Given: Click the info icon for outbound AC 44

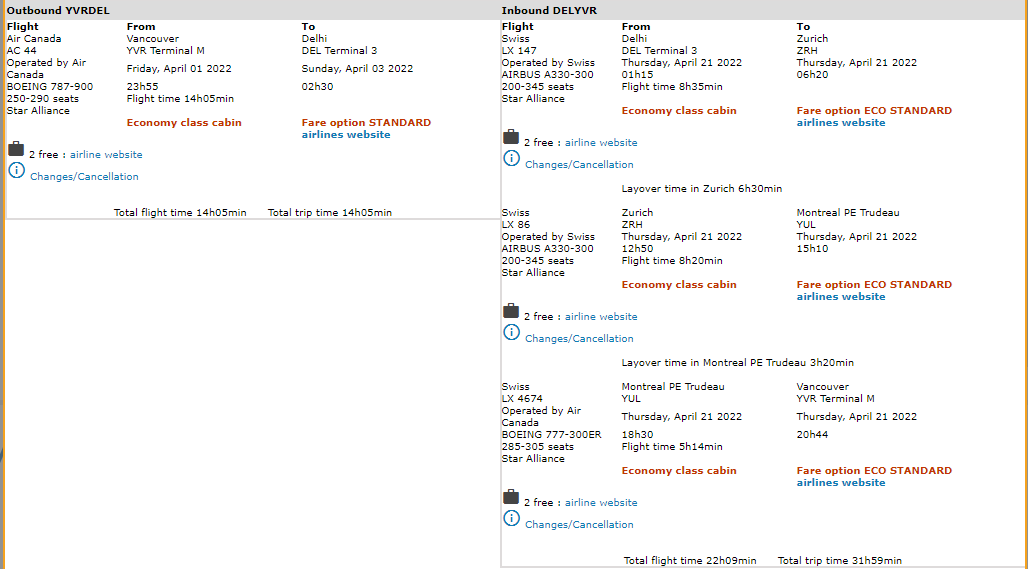Looking at the screenshot, I should click(16, 170).
